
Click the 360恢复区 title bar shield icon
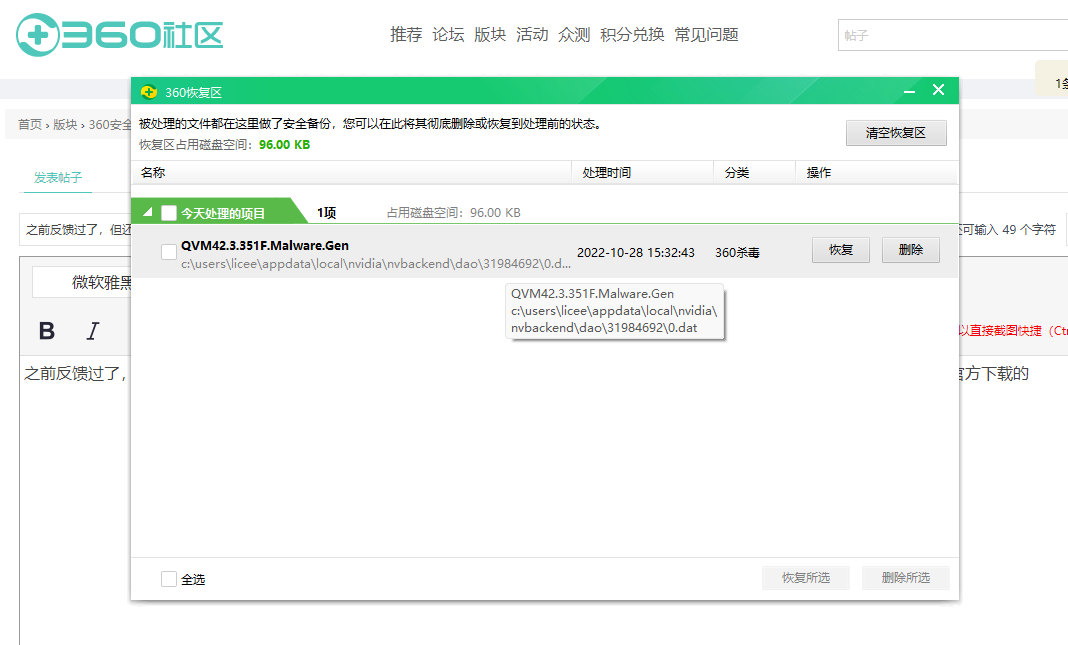point(148,92)
